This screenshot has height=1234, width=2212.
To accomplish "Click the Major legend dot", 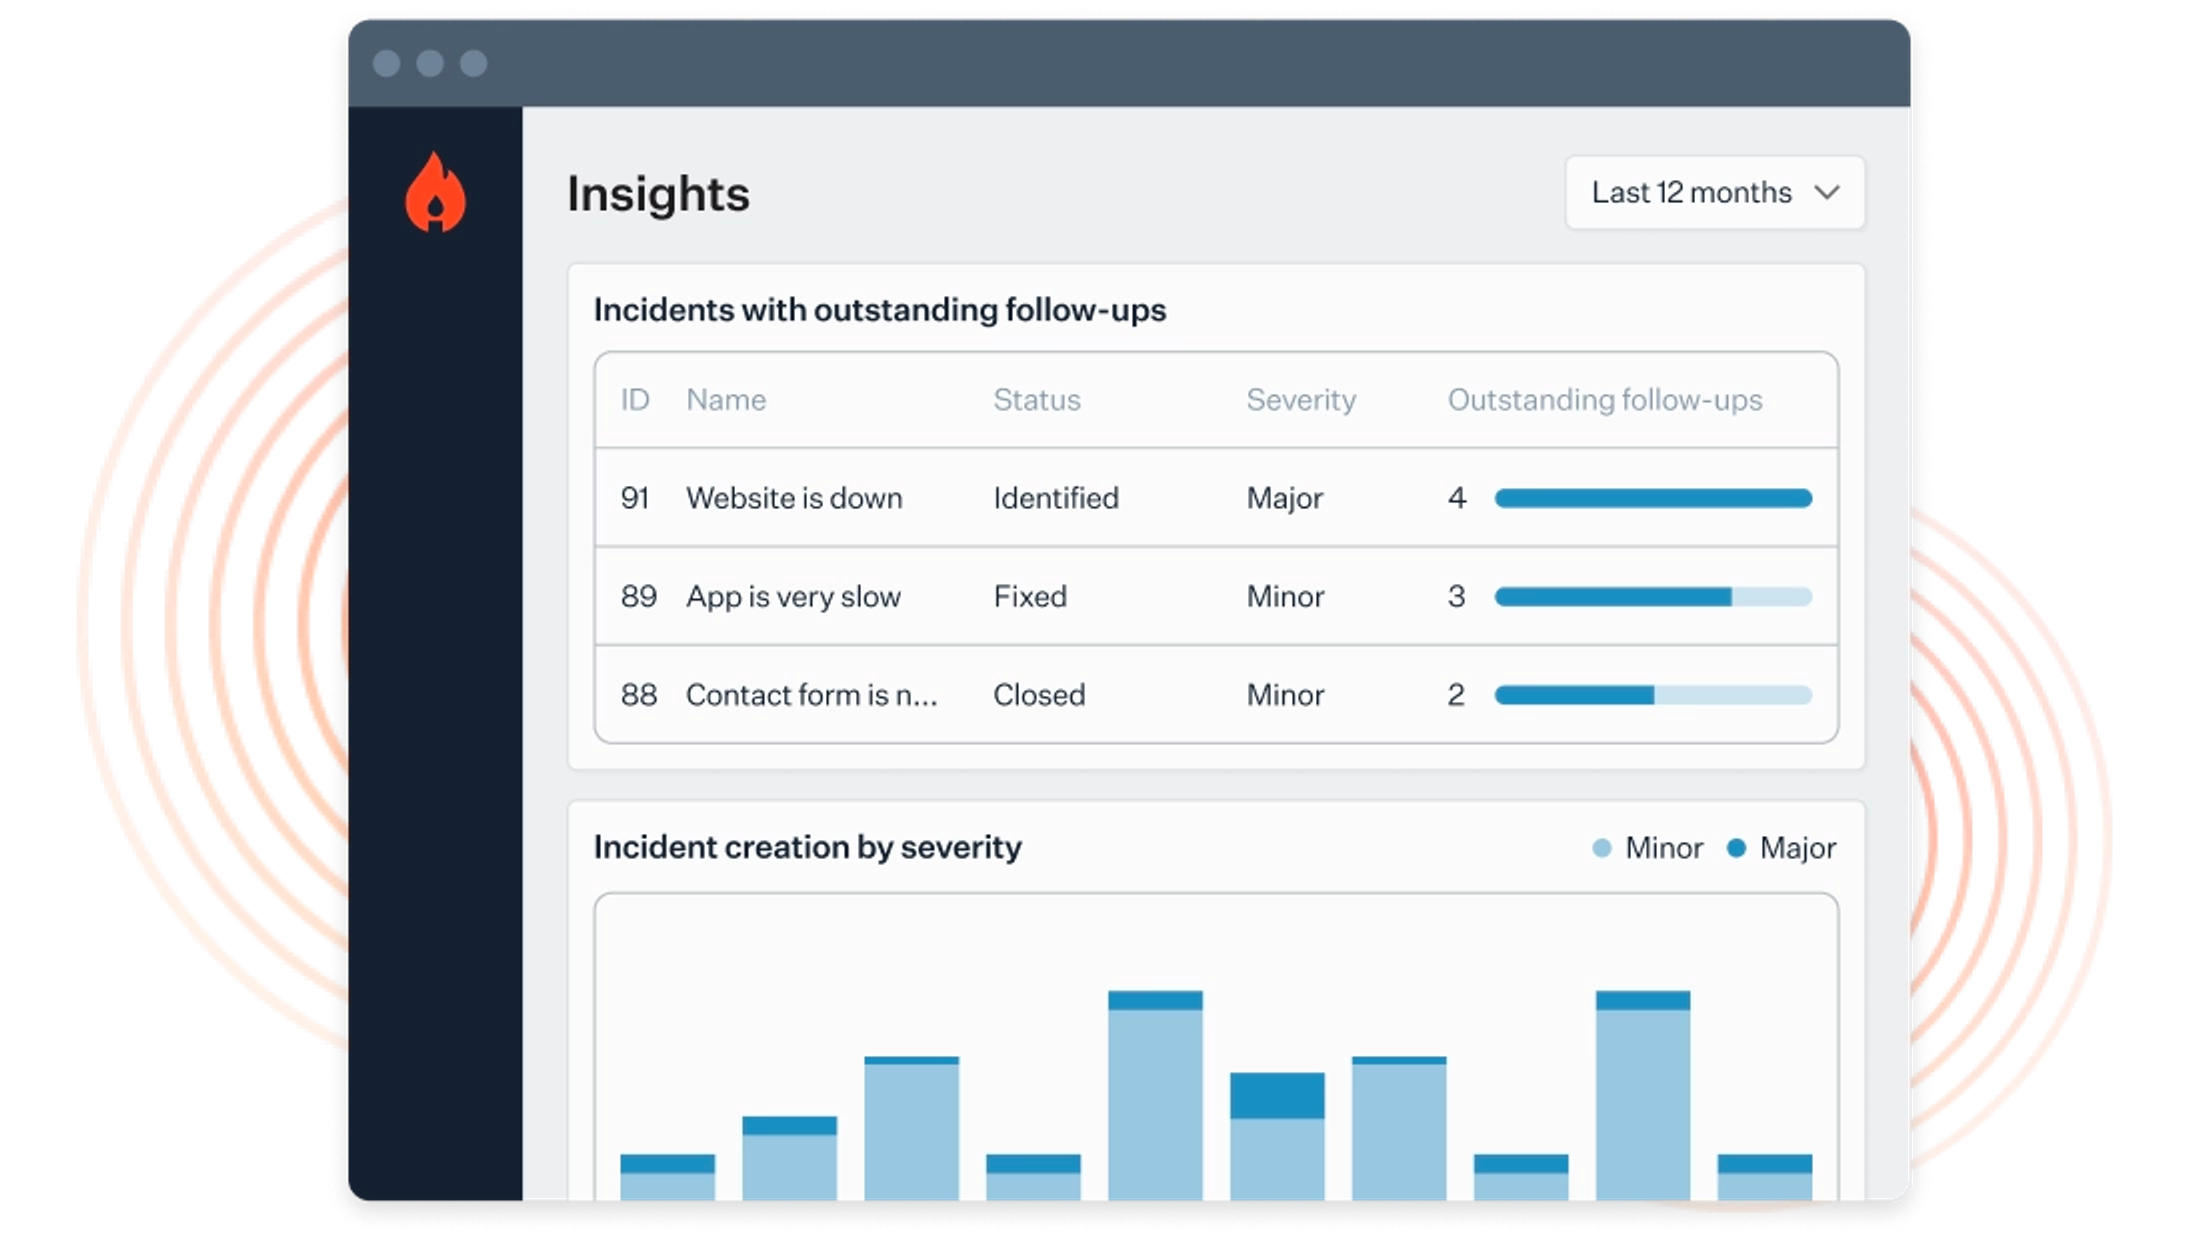I will 1736,848.
